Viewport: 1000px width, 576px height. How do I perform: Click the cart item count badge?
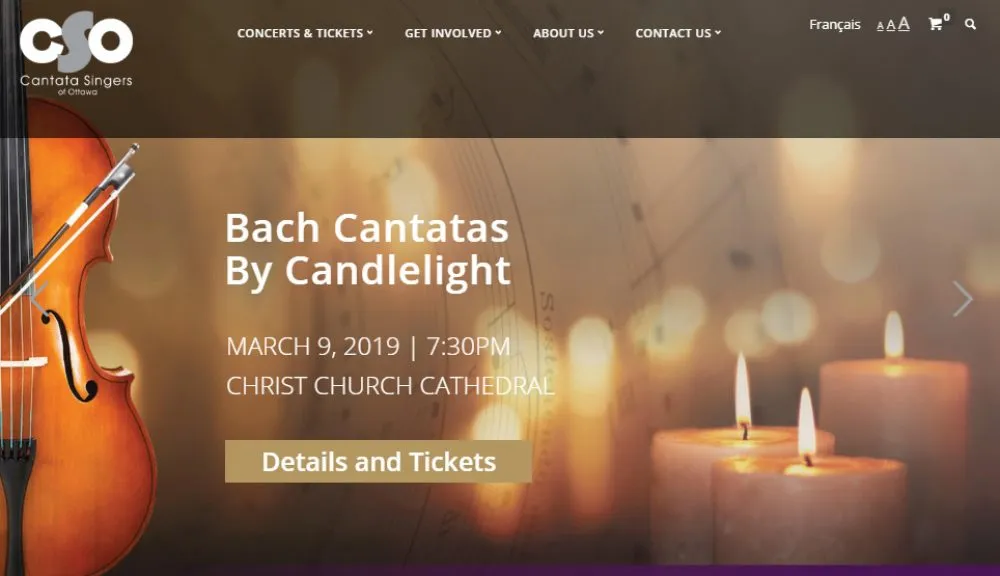947,17
